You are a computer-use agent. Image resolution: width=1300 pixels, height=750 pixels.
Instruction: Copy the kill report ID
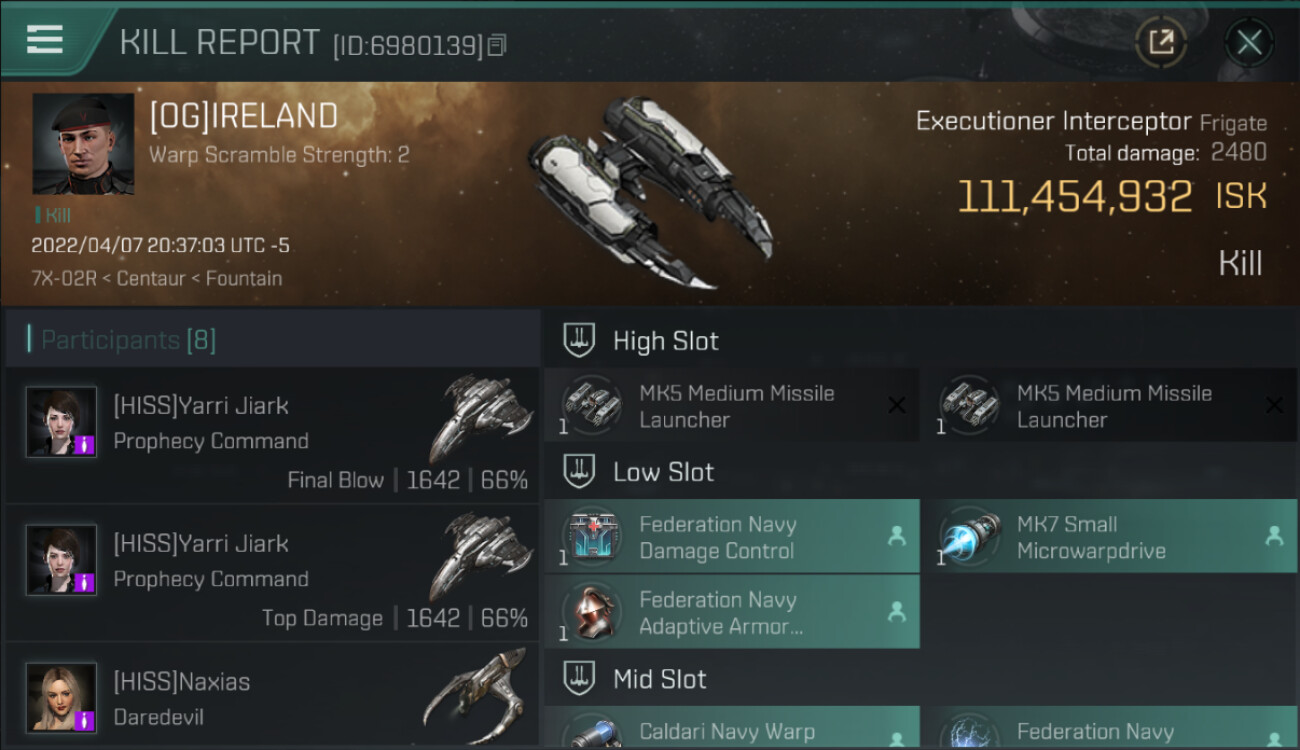pos(497,45)
